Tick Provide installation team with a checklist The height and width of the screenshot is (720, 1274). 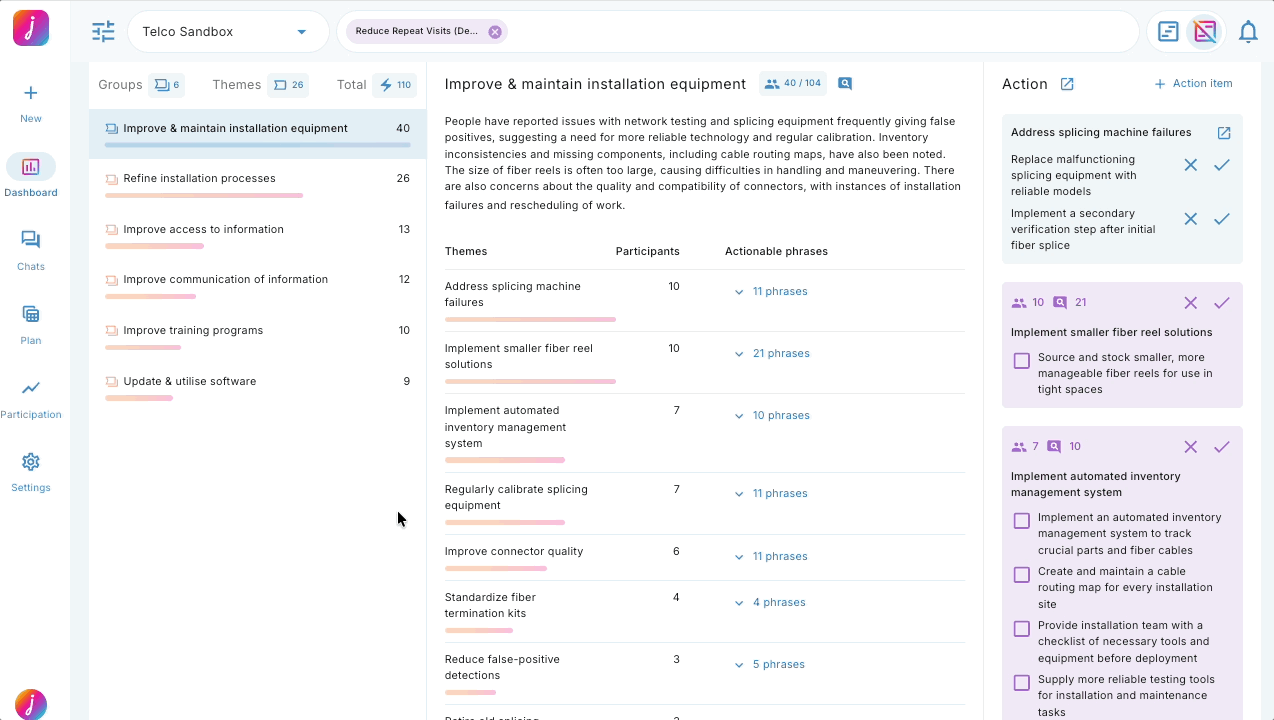(x=1021, y=629)
